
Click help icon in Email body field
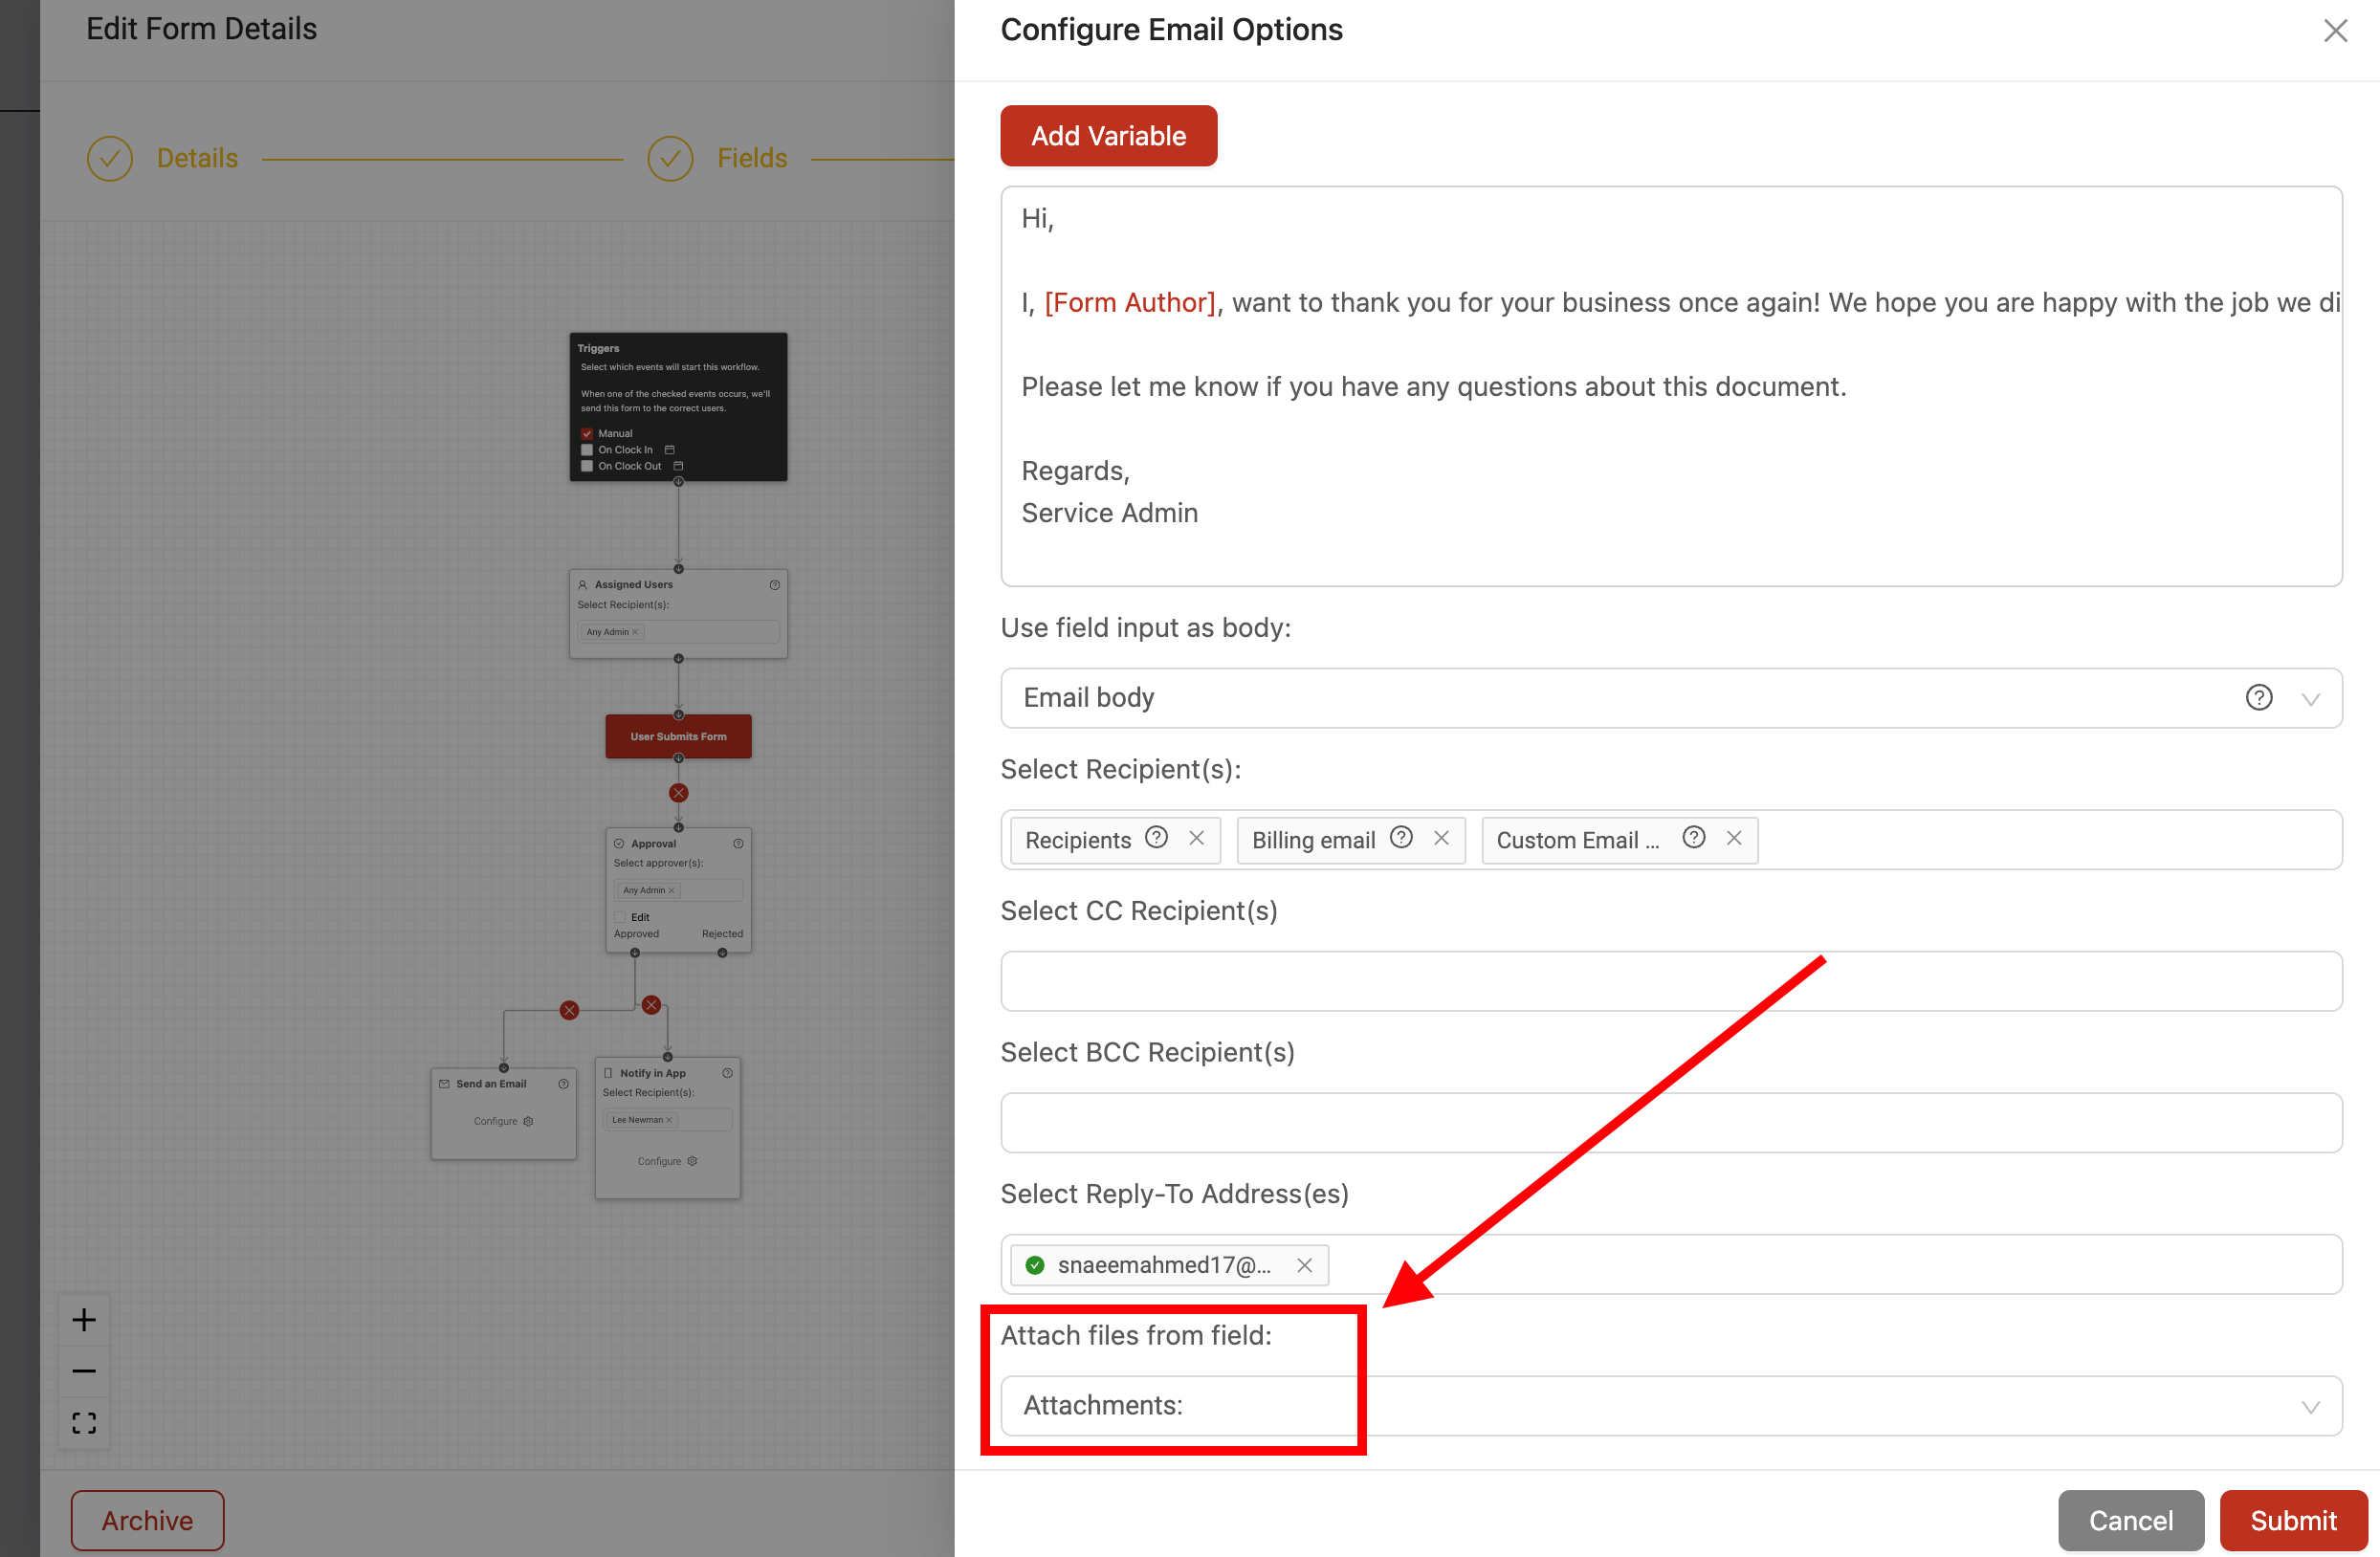[x=2258, y=697]
